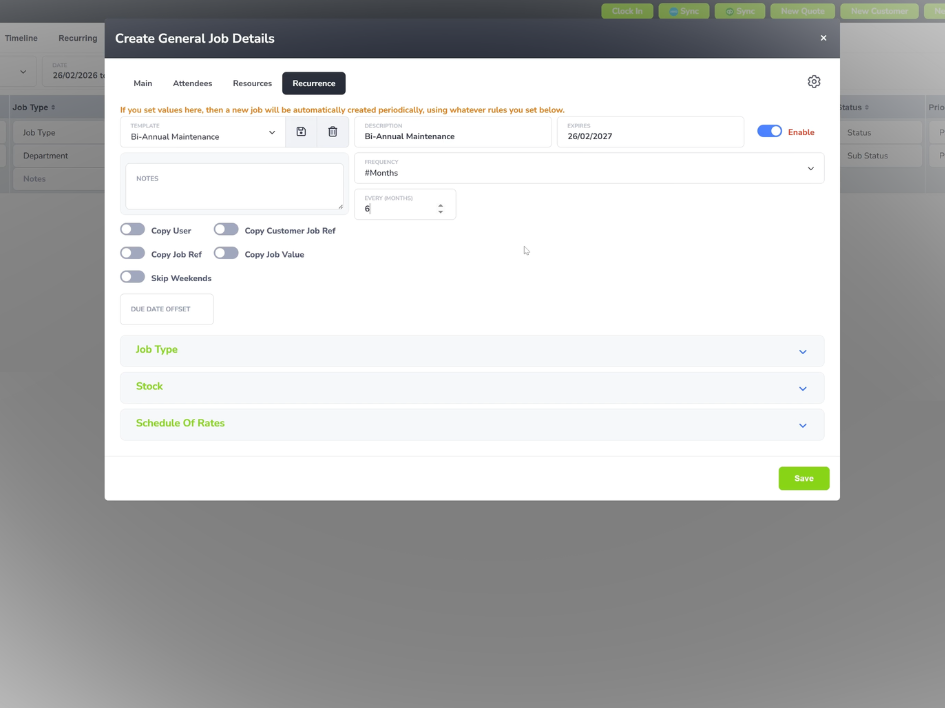Click the Status column sort icon
Screen dimensions: 945x708
click(x=867, y=107)
